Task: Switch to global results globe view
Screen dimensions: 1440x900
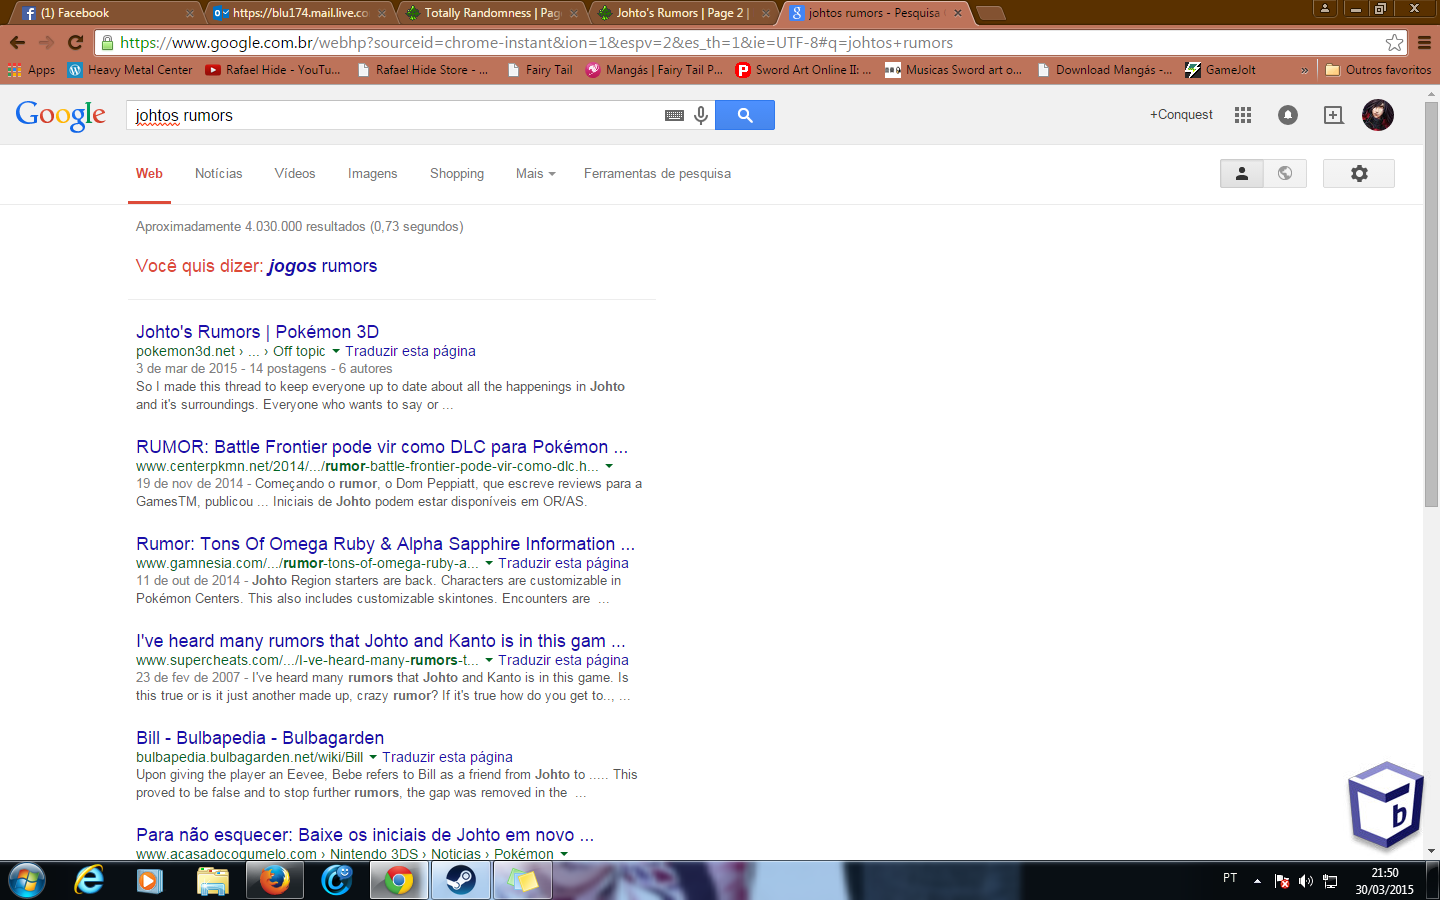Action: click(1285, 173)
